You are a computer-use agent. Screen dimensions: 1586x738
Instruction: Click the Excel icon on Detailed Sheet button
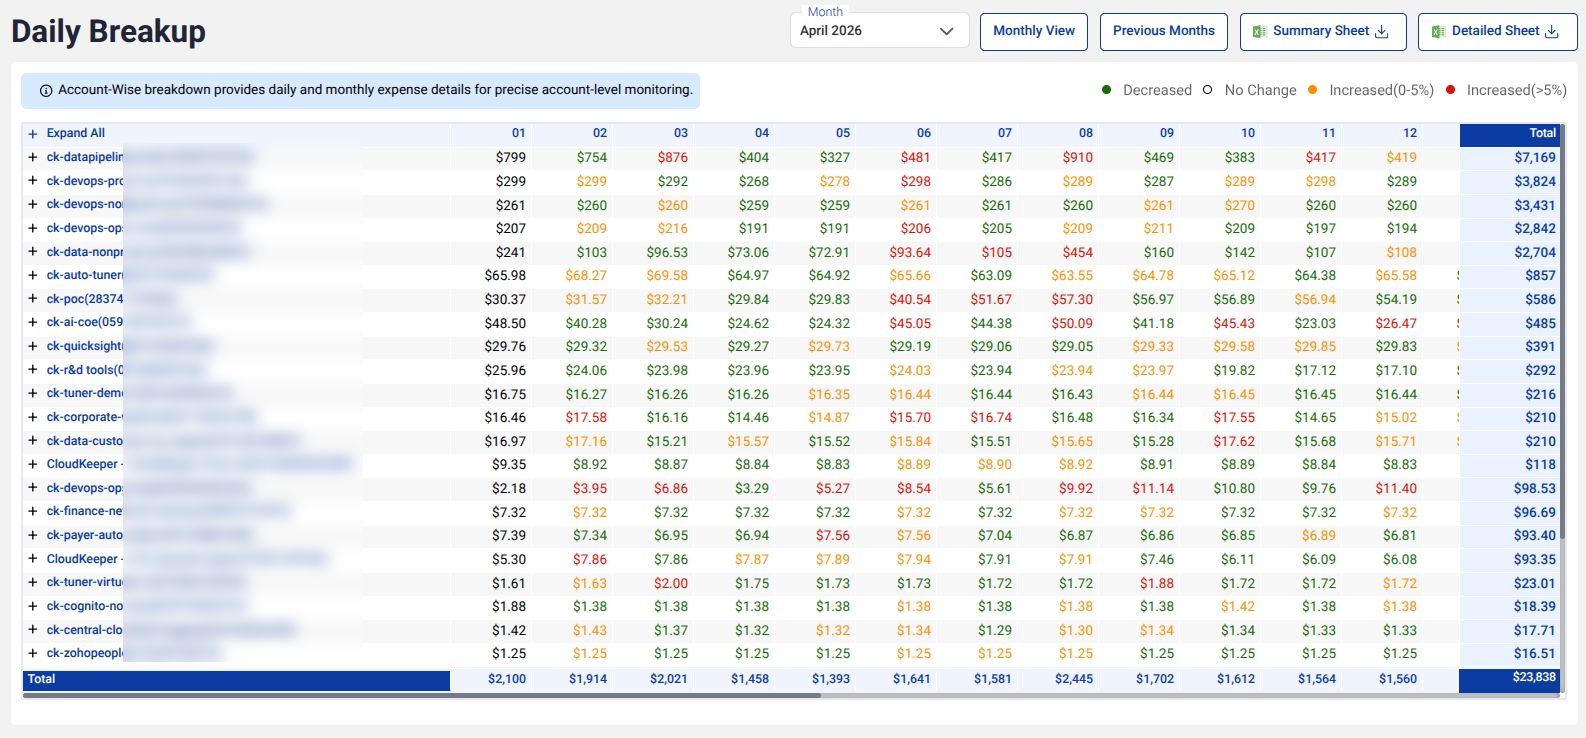[1438, 32]
